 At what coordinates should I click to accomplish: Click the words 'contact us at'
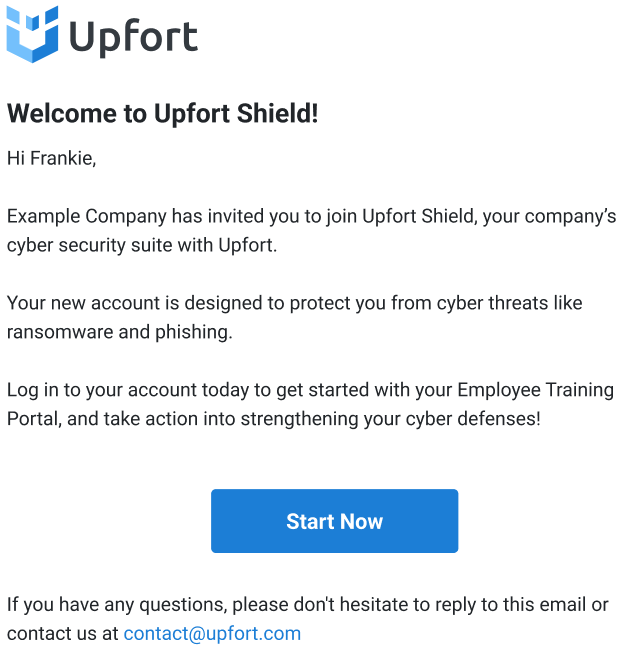pyautogui.click(x=63, y=634)
